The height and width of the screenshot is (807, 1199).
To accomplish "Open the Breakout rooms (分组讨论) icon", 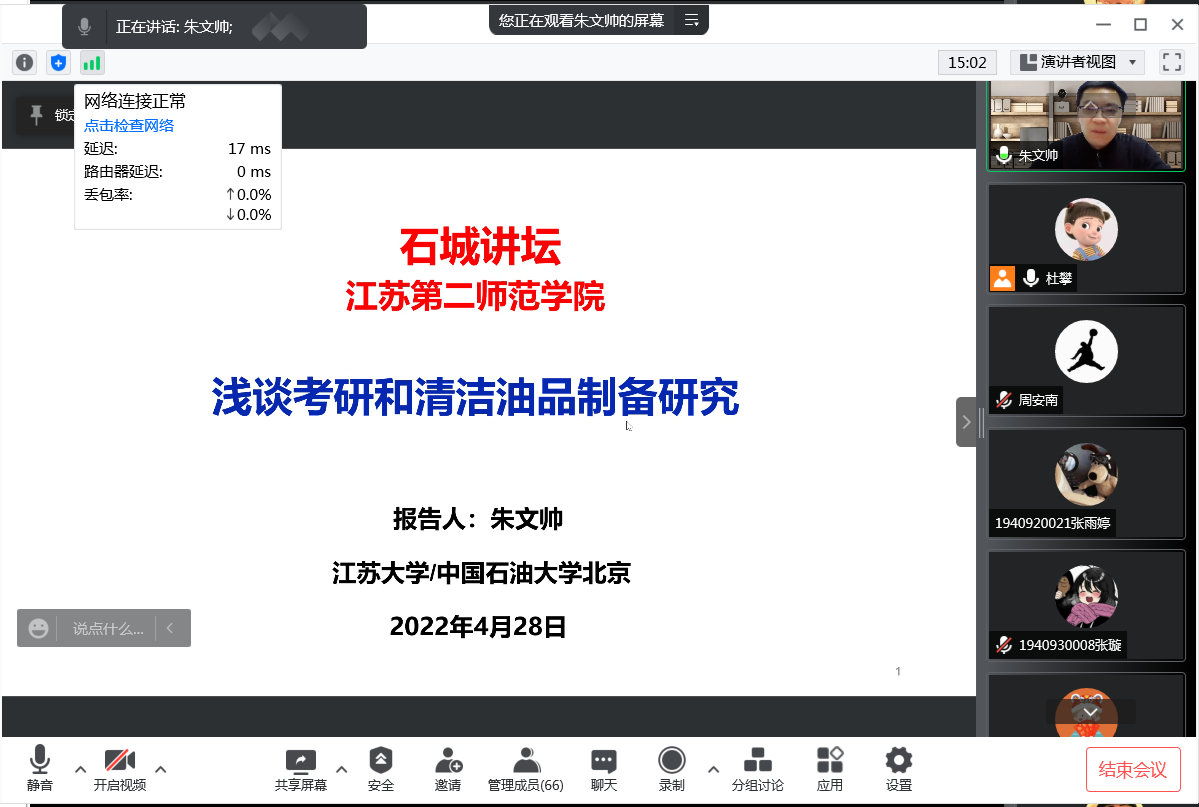I will coord(758,769).
